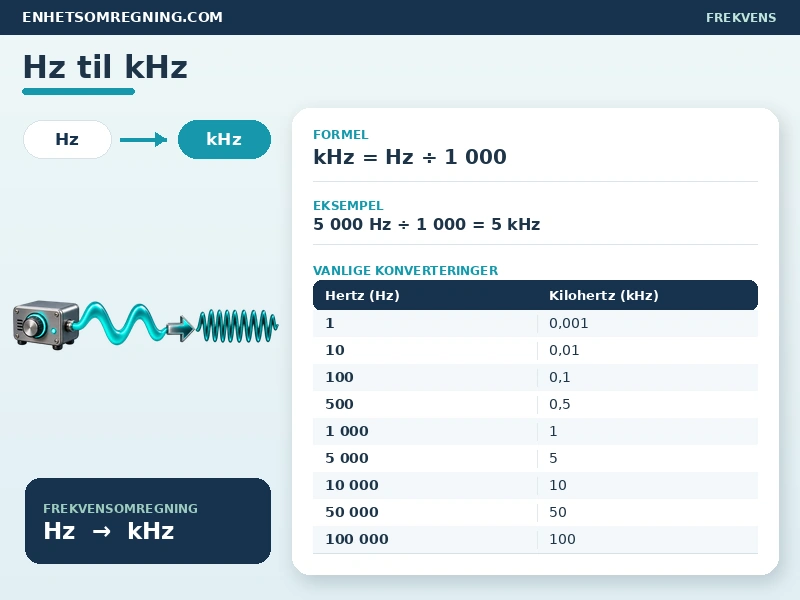This screenshot has width=800, height=600.
Task: Open the ENHETSOMREGNING.COM site logo link
Action: click(122, 17)
